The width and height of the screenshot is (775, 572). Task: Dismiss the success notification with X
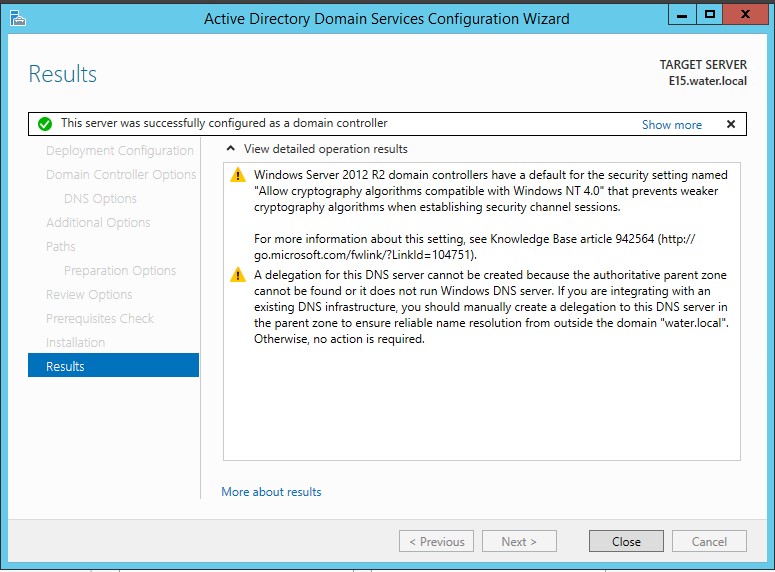point(731,124)
